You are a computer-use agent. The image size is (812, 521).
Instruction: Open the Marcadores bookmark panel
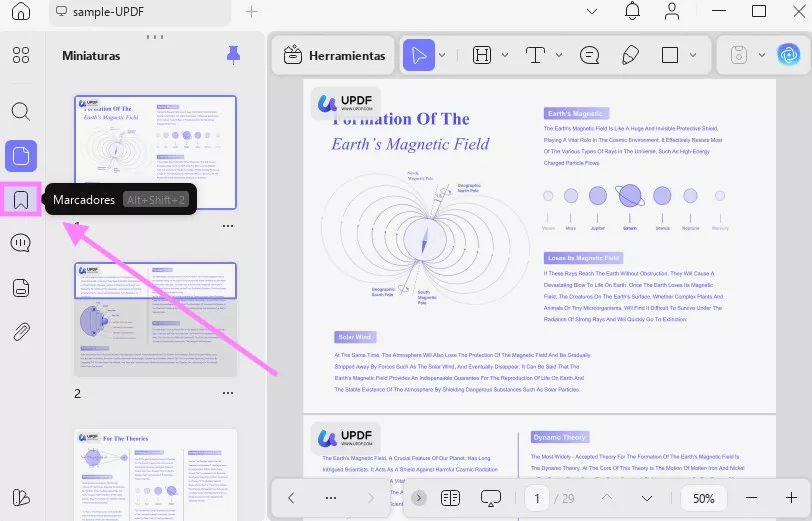pos(21,199)
